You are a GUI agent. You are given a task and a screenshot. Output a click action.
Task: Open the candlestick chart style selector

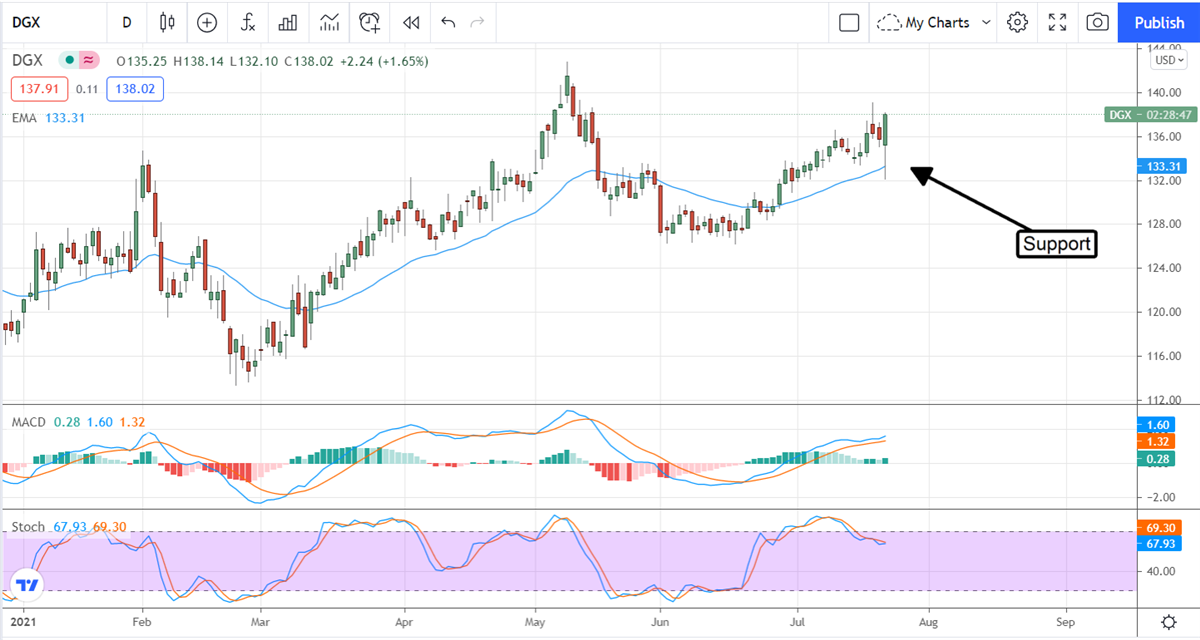click(x=167, y=22)
